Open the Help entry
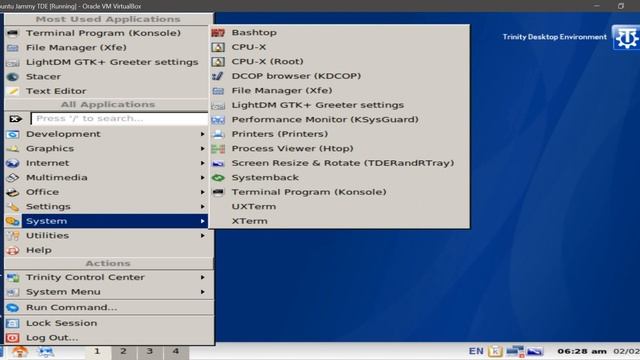This screenshot has width=640, height=360. pyautogui.click(x=108, y=250)
